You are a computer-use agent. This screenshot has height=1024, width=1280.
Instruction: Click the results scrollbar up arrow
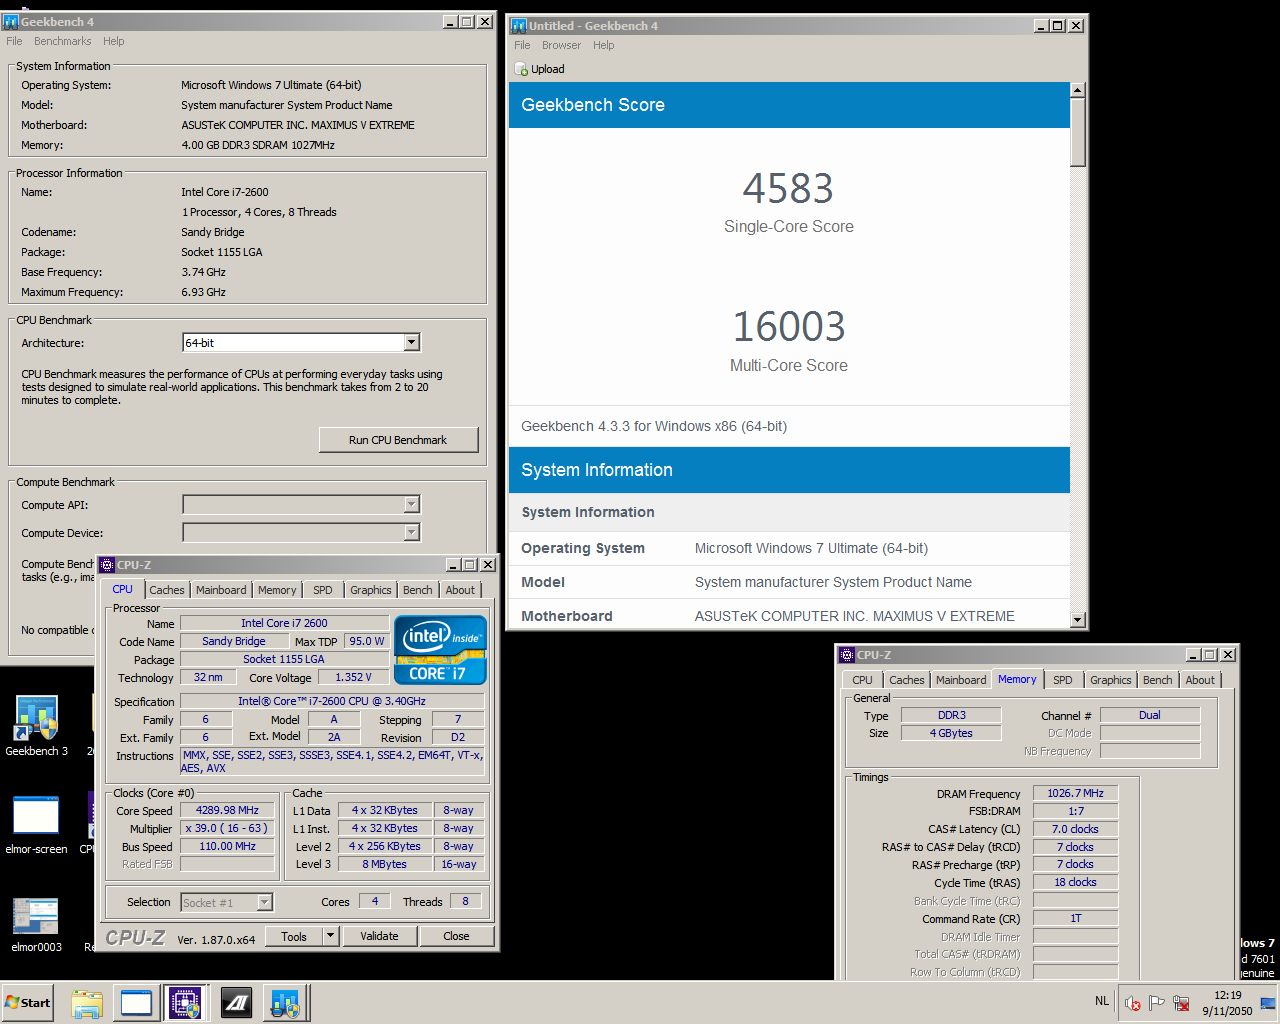click(x=1077, y=90)
